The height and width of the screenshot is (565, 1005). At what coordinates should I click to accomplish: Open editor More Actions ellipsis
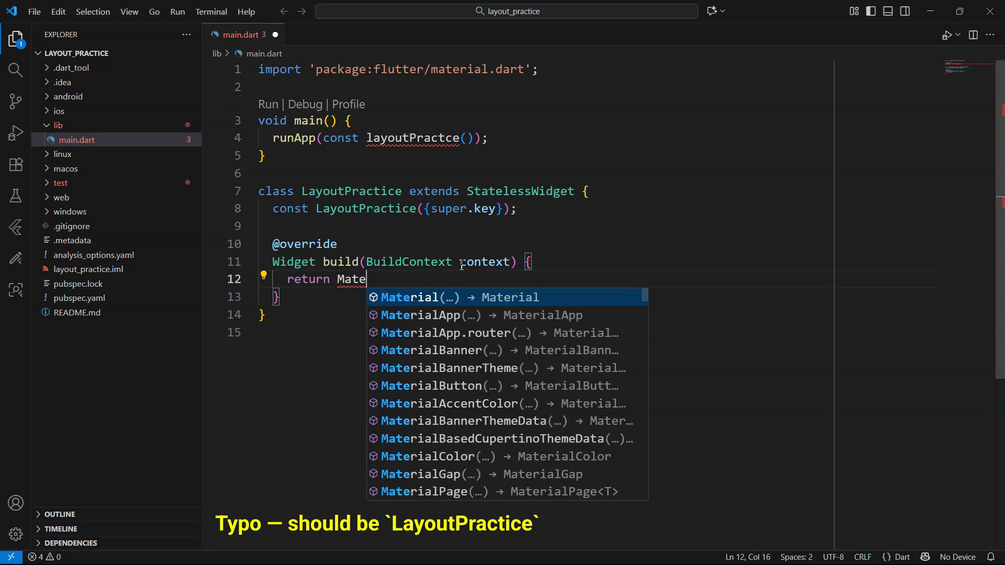pos(990,35)
